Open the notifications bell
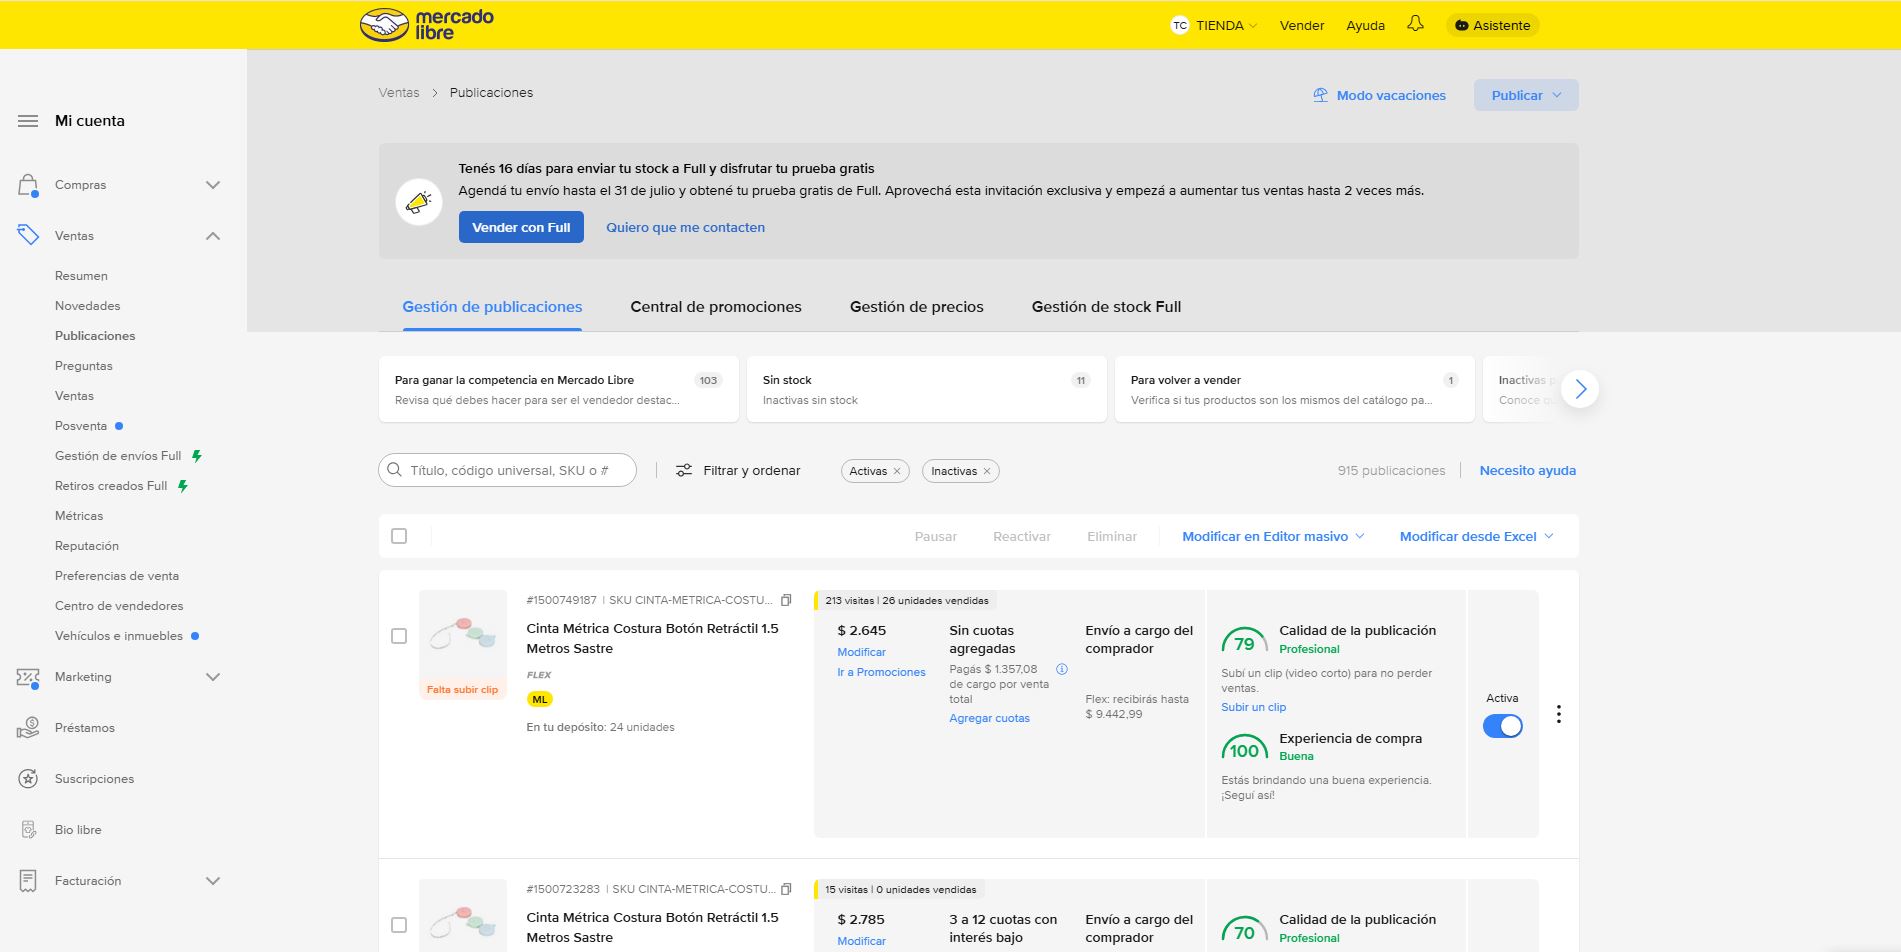Image resolution: width=1901 pixels, height=952 pixels. coord(1415,24)
